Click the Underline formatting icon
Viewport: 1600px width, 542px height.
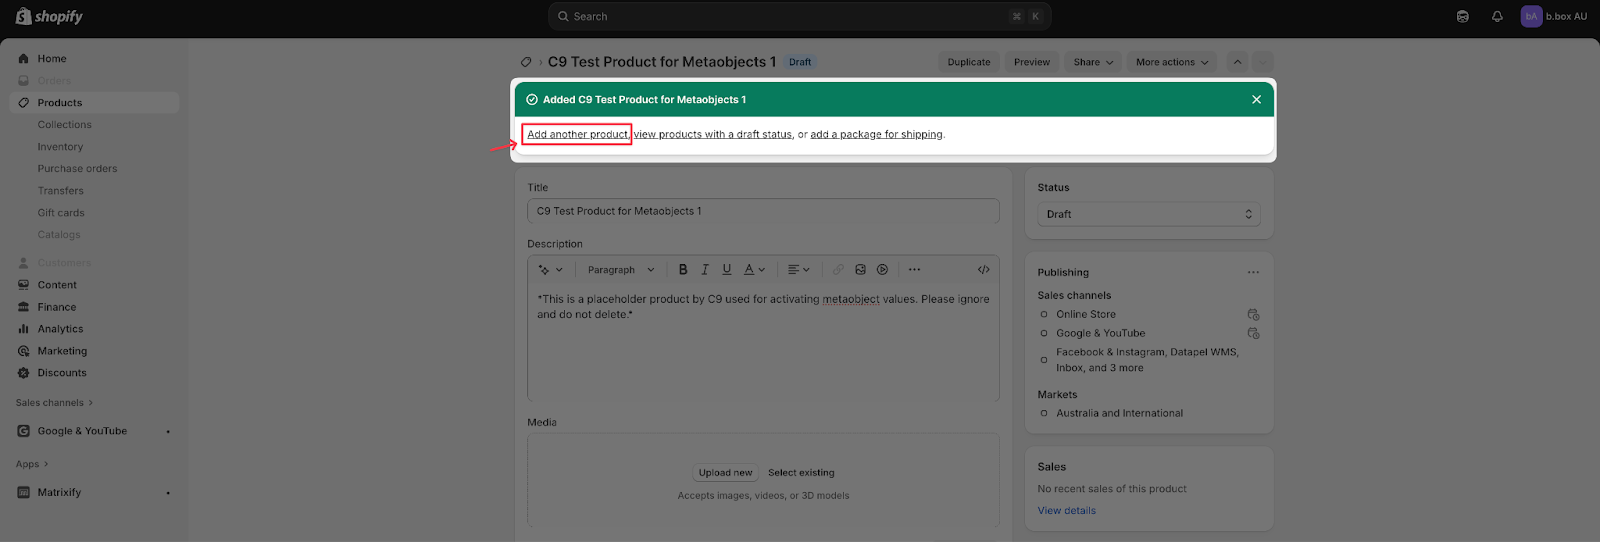(x=727, y=270)
